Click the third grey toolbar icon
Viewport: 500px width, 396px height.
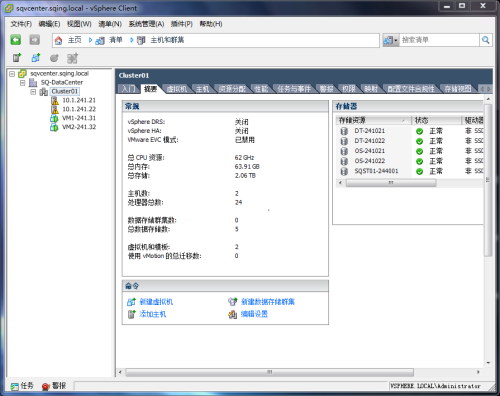pos(54,58)
